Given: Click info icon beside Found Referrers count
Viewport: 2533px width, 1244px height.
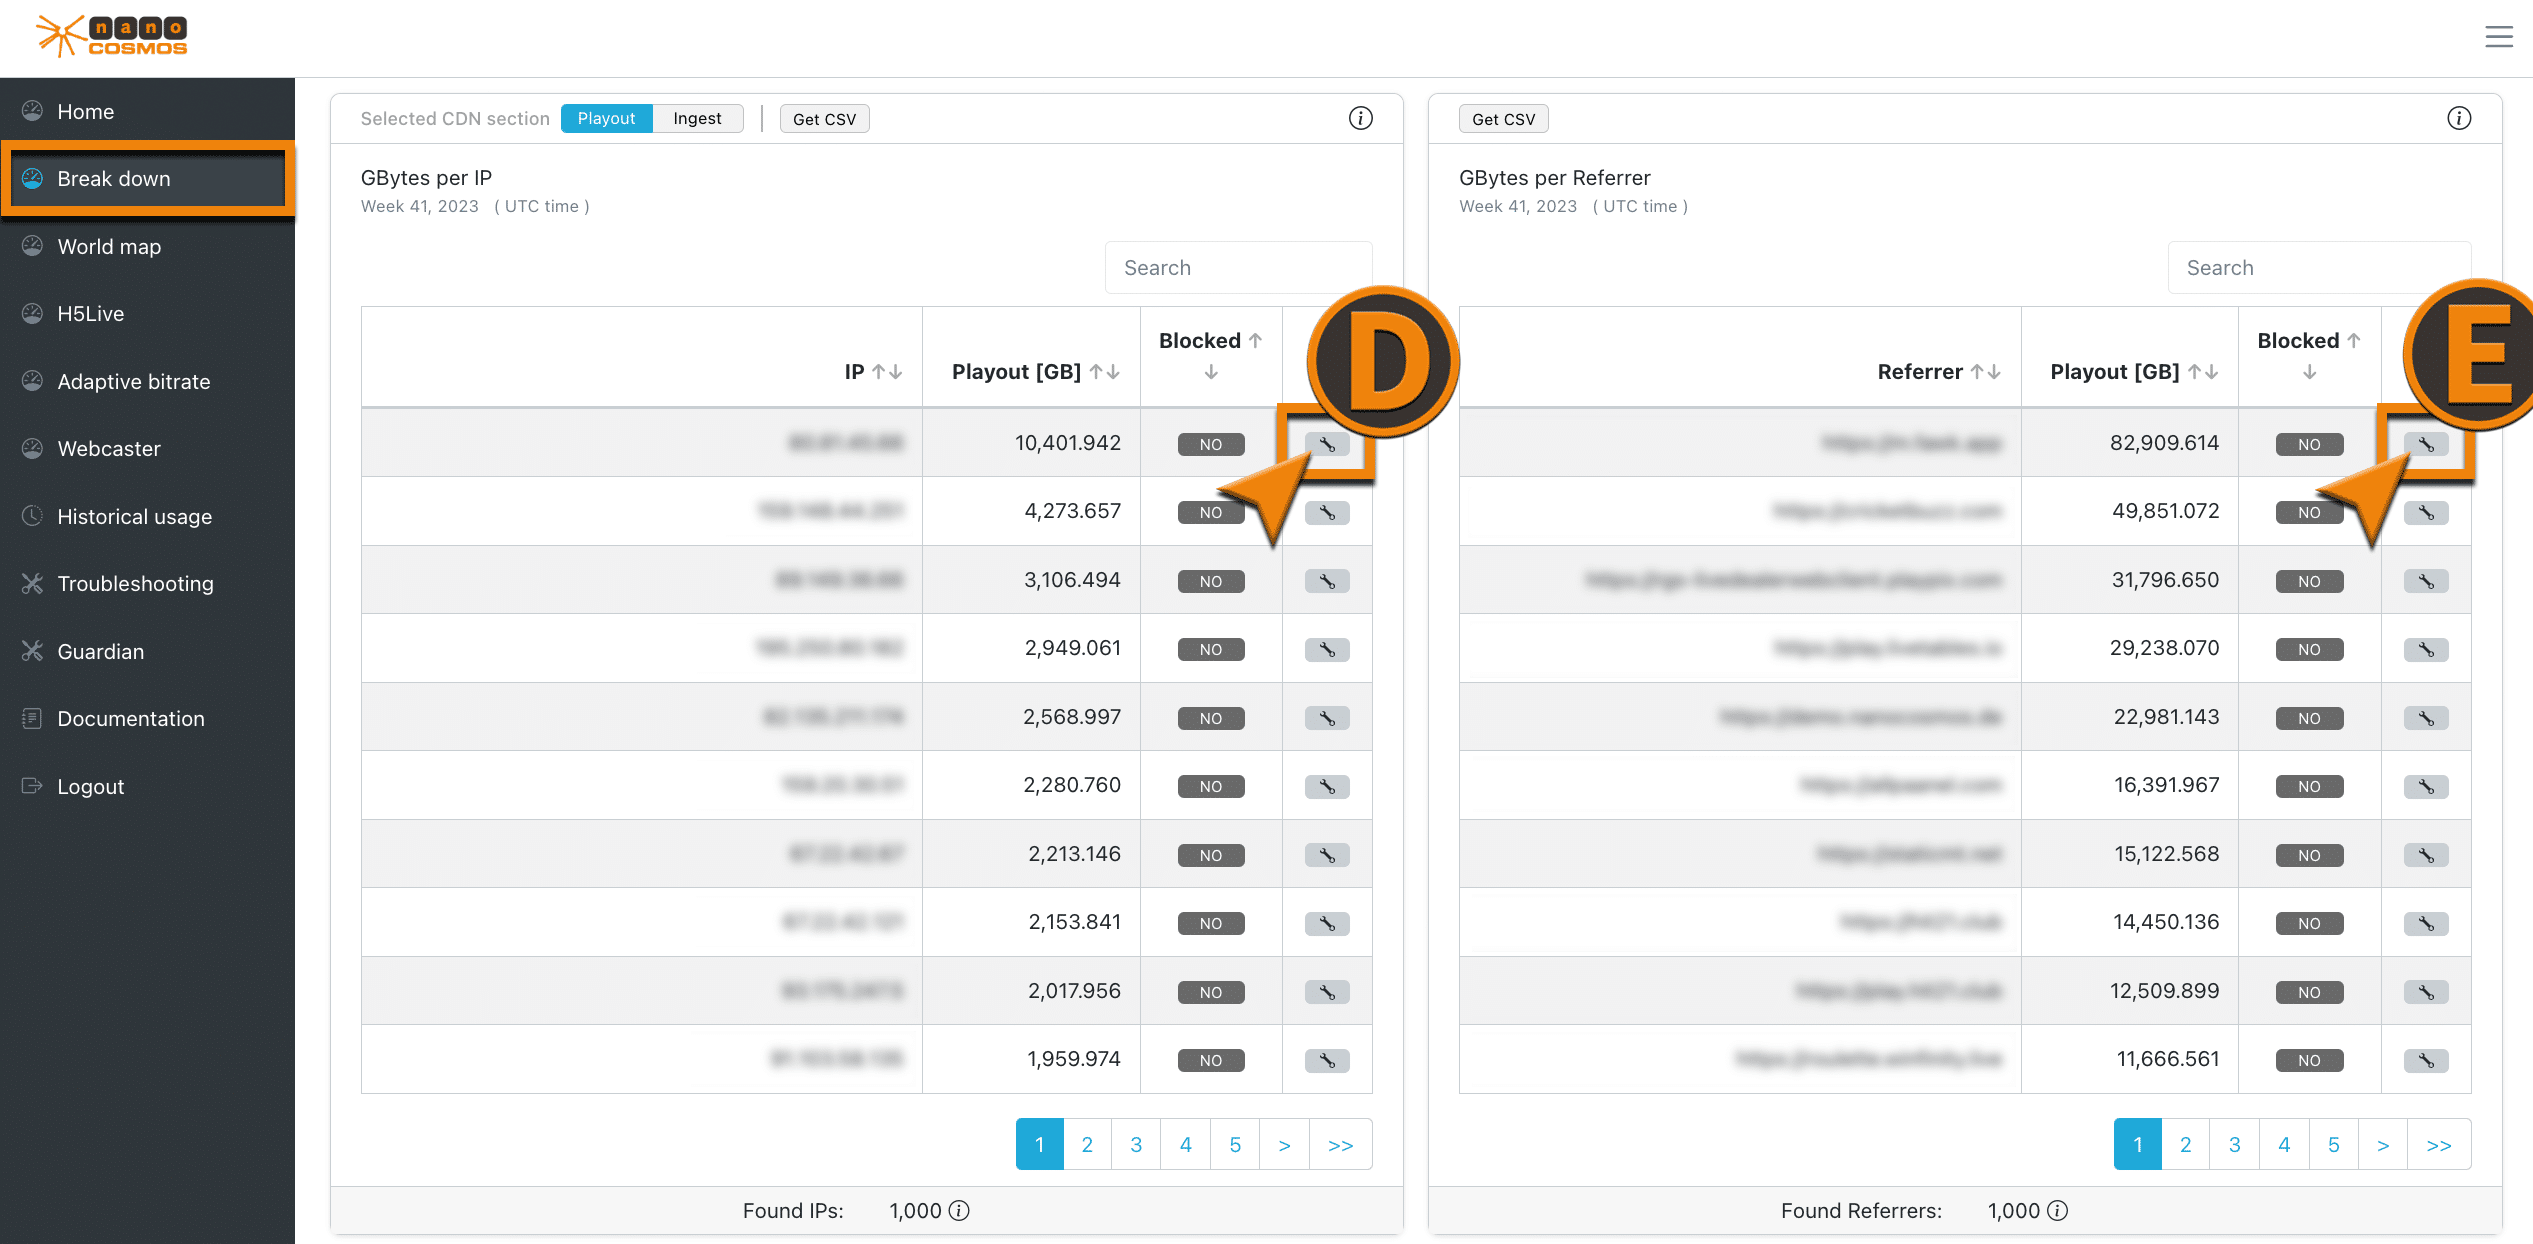Looking at the screenshot, I should tap(2057, 1211).
